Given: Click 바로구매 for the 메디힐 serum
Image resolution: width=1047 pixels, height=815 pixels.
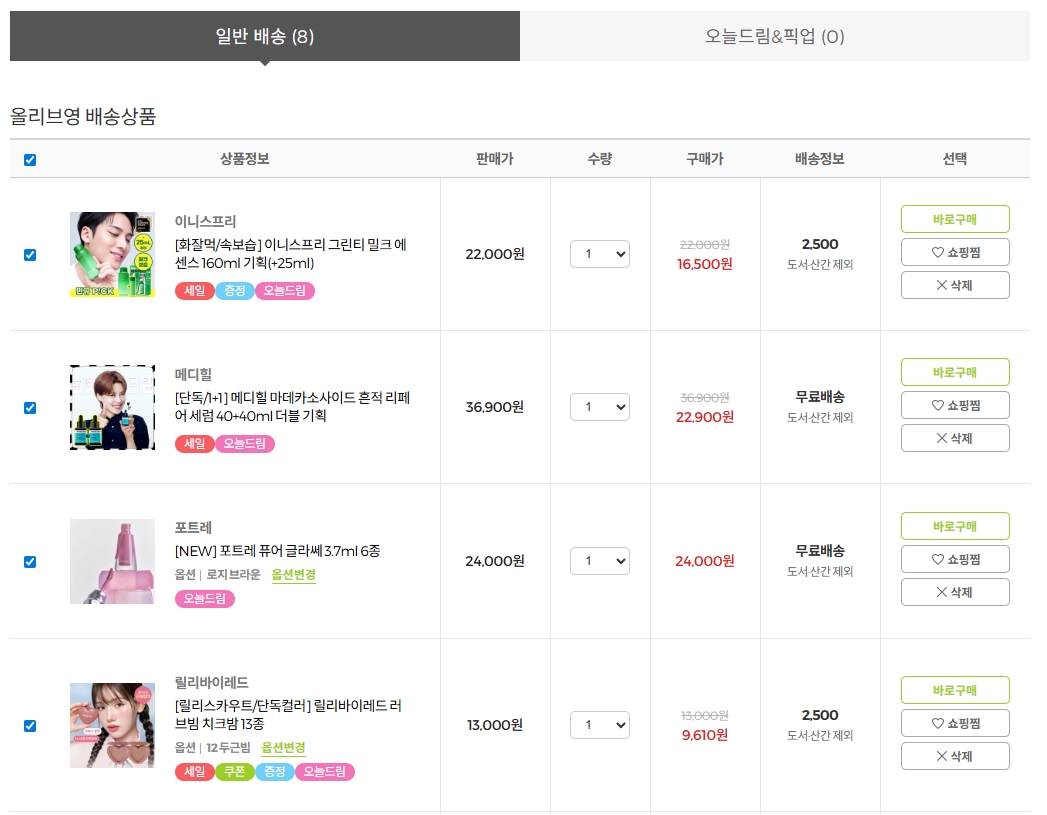Looking at the screenshot, I should (955, 372).
